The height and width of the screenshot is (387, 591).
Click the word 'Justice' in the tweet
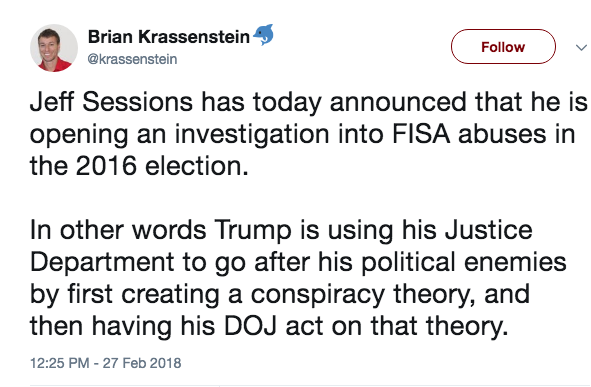click(x=489, y=230)
